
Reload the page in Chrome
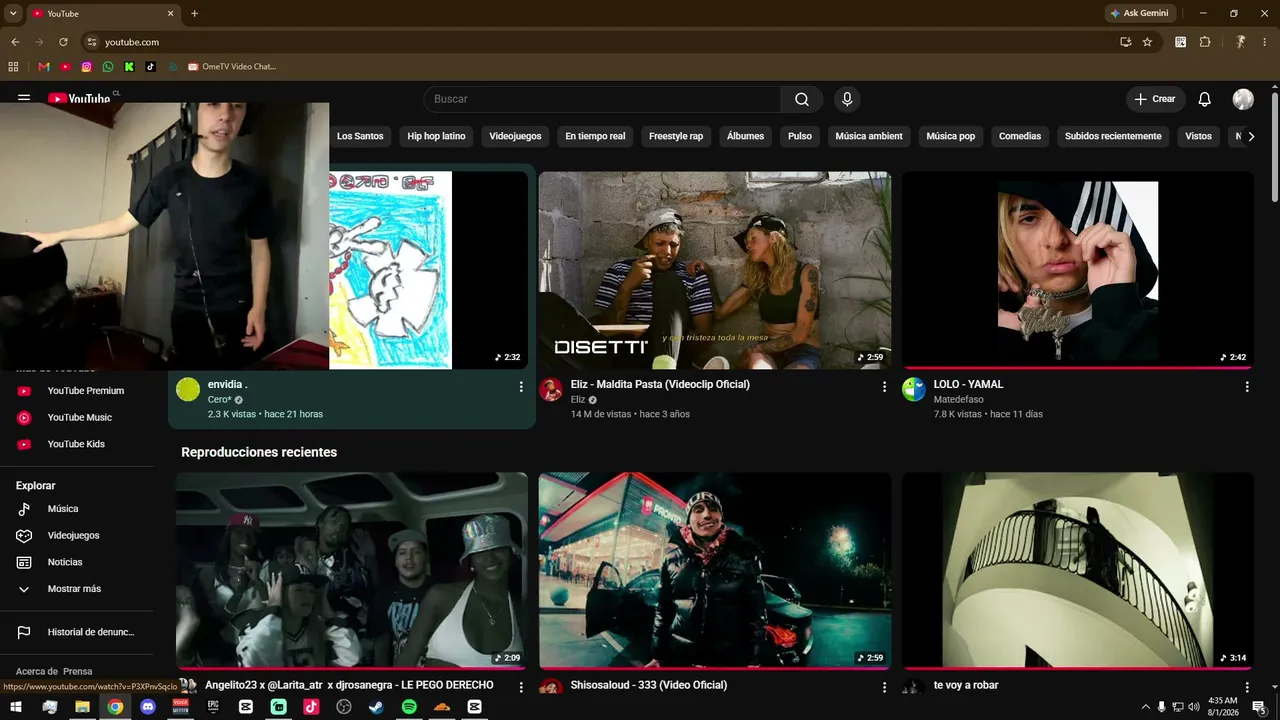point(63,42)
